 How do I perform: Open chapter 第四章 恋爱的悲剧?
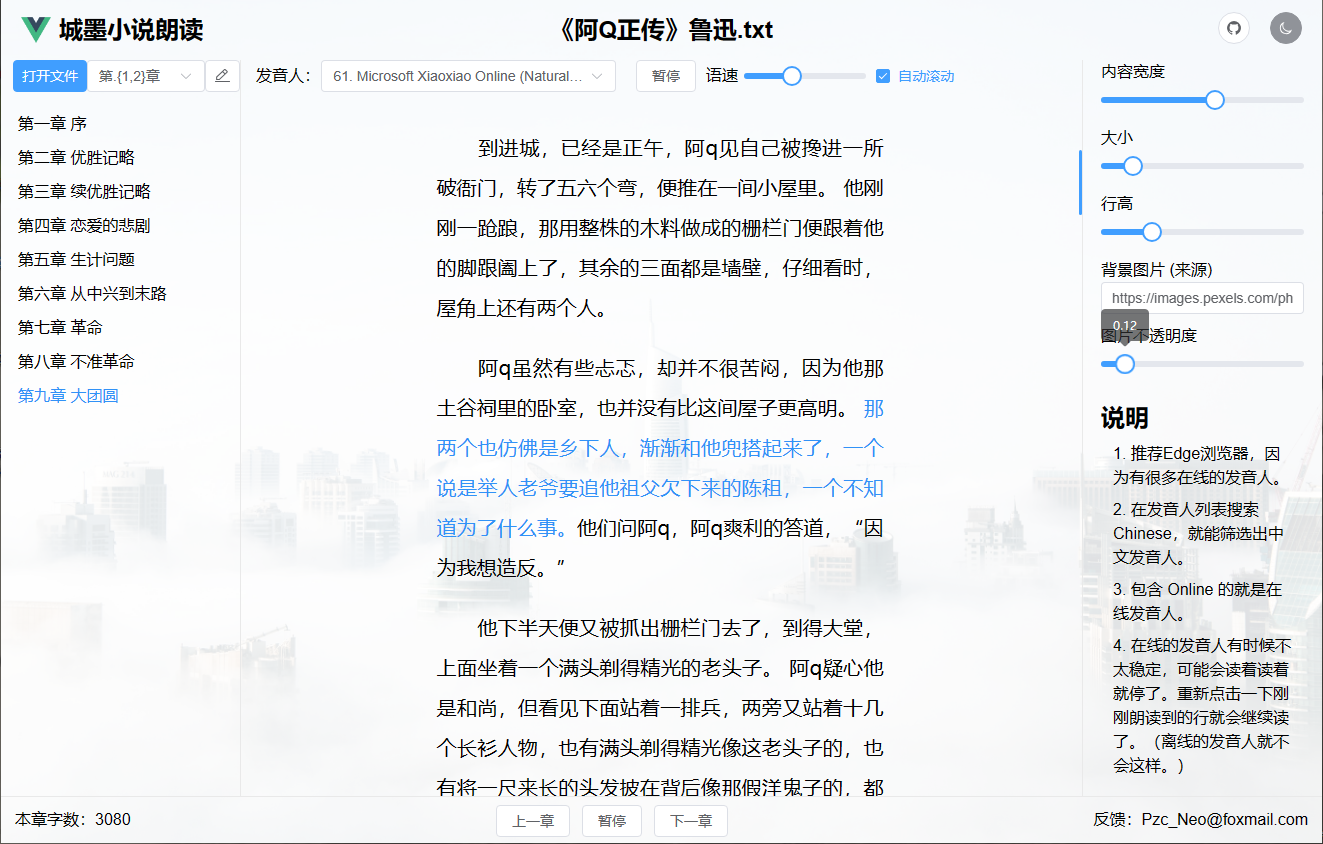(84, 226)
